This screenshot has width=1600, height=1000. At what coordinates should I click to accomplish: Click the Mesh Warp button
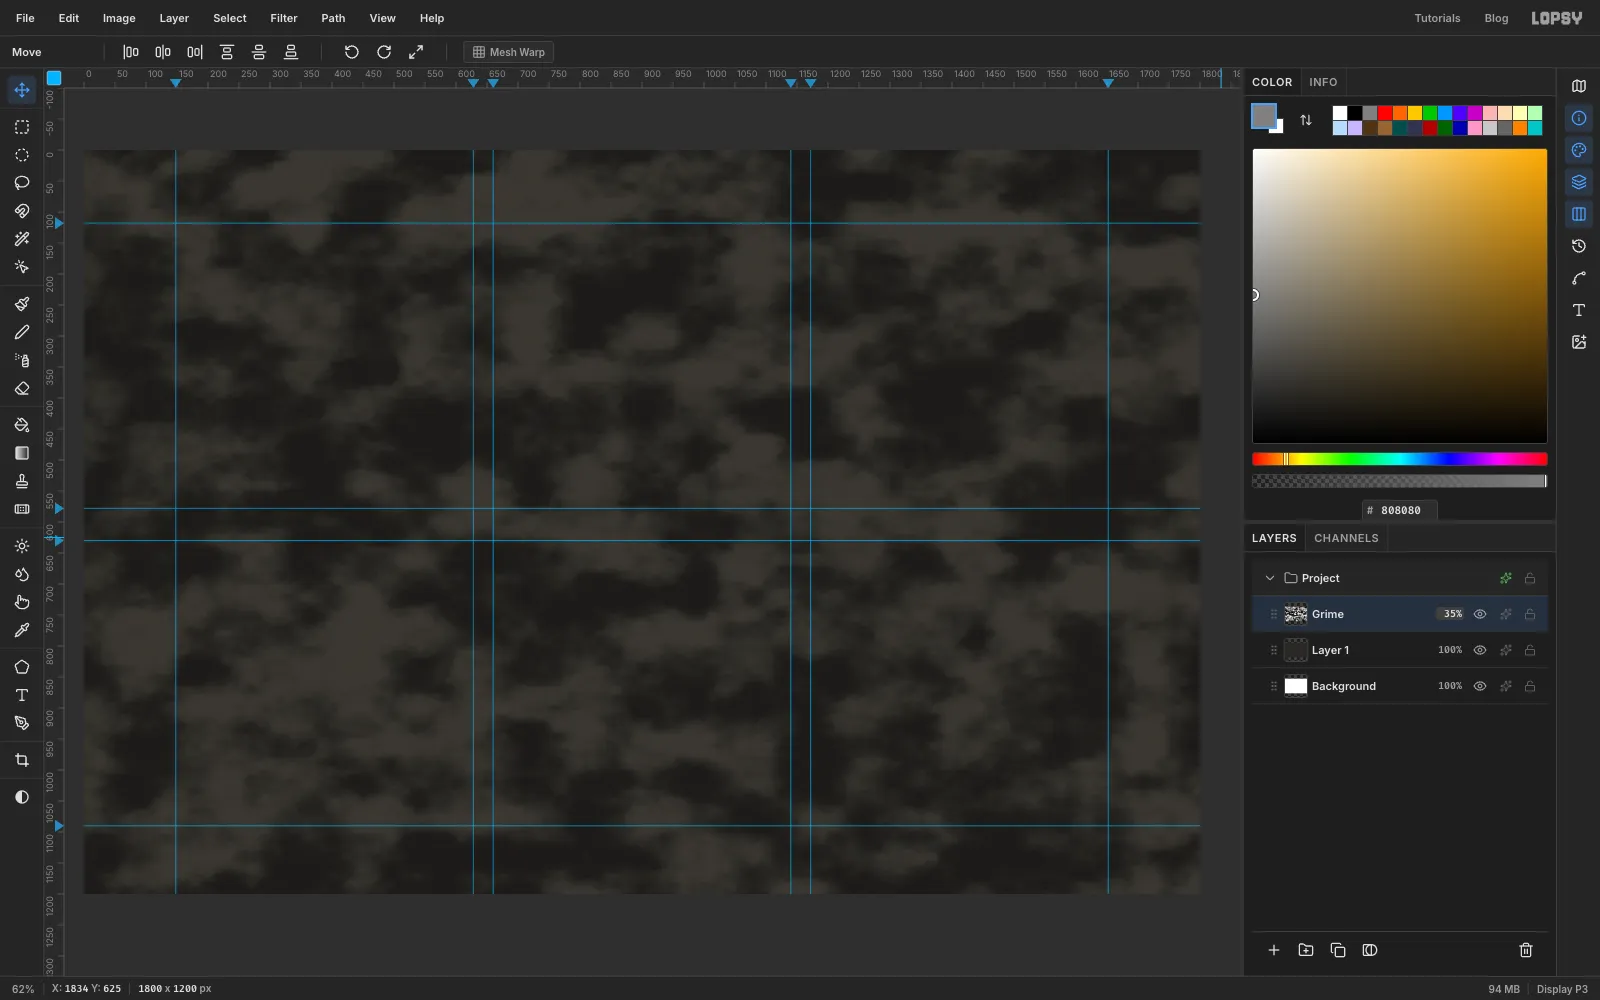[x=509, y=52]
